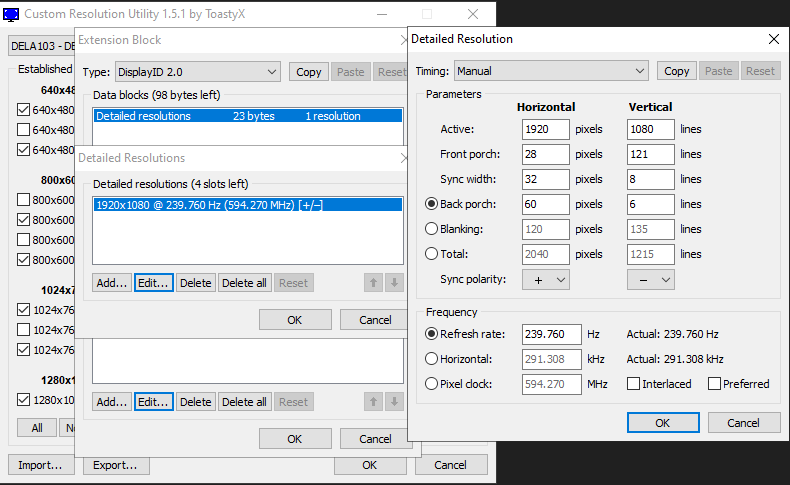
Task: Click the Custom Resolution Utility title bar icon
Action: [11, 14]
